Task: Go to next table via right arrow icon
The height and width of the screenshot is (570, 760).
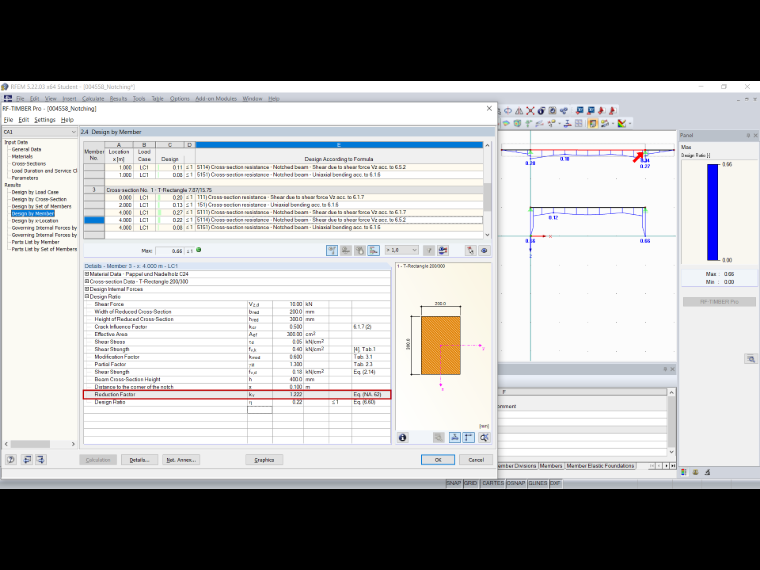Action: 41,459
